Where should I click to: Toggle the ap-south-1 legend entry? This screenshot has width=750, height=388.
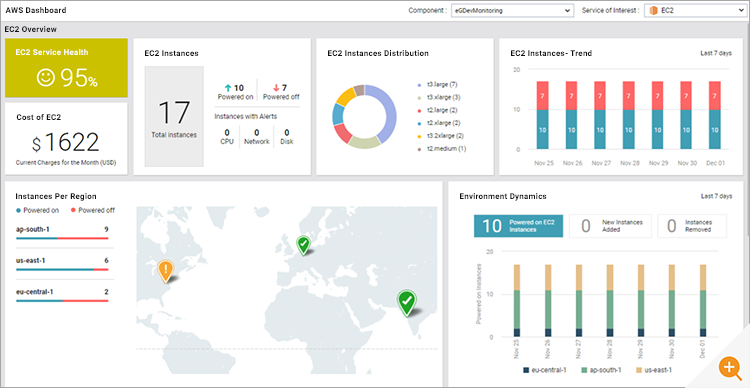point(602,370)
